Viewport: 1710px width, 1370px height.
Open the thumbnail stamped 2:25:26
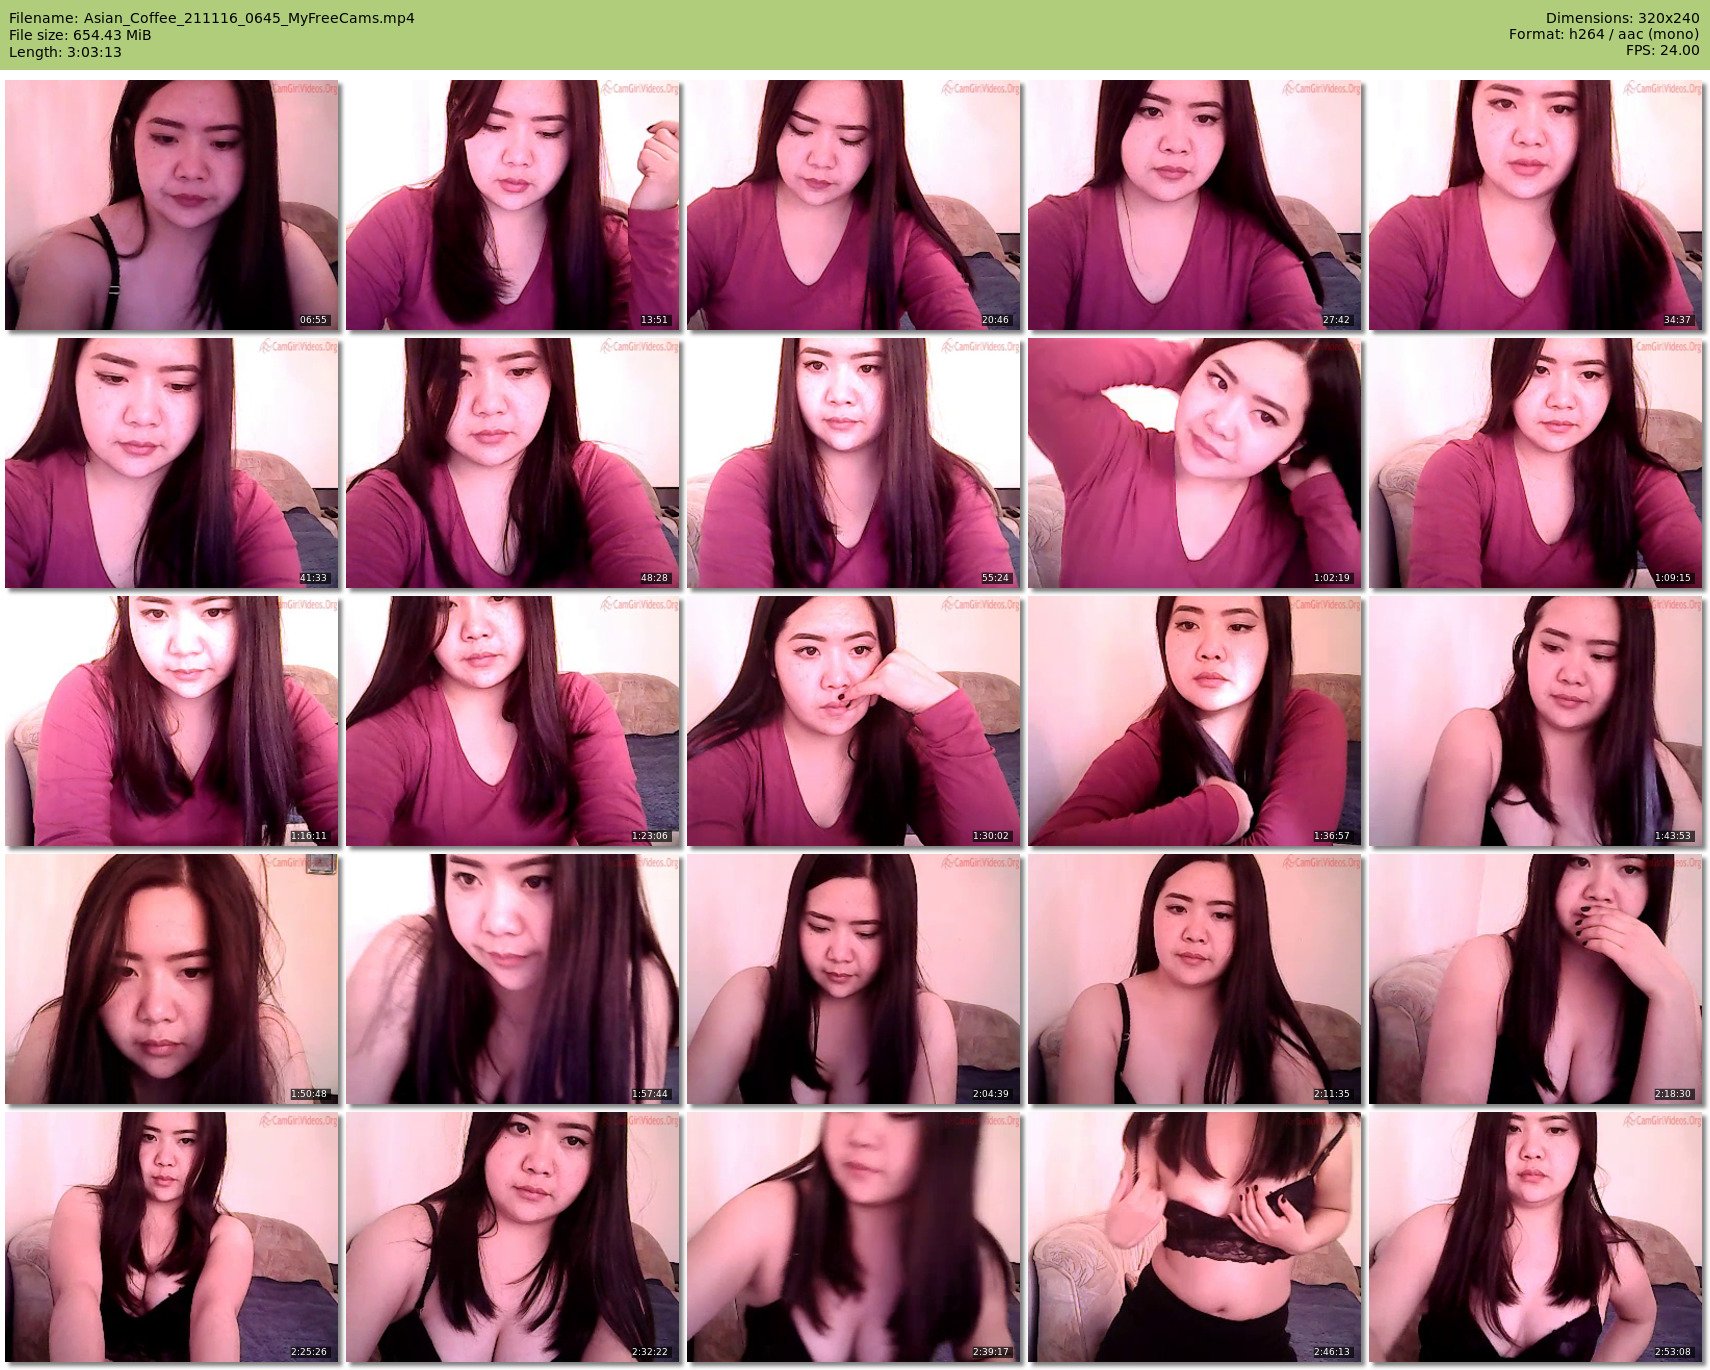coord(172,1237)
